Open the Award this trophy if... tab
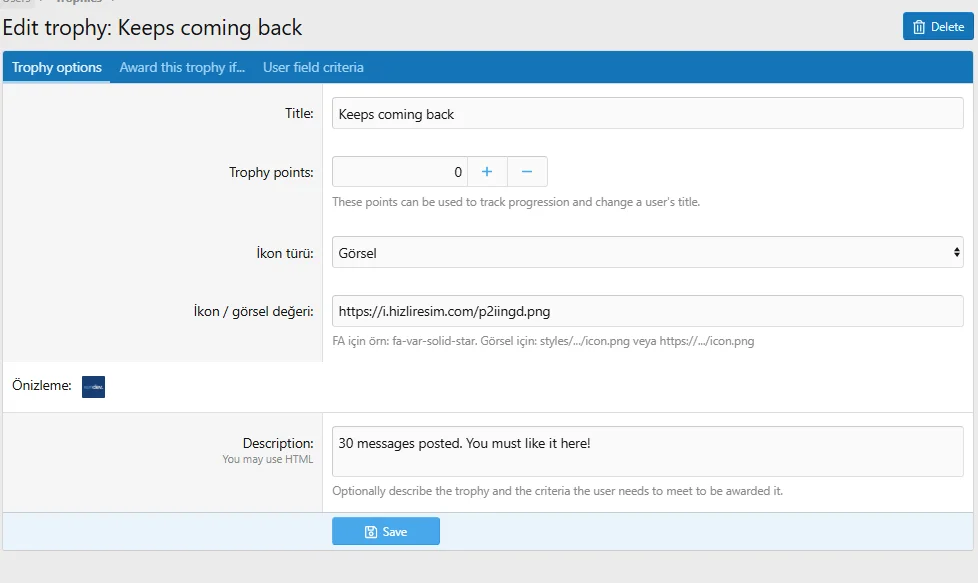978x583 pixels. pos(182,68)
